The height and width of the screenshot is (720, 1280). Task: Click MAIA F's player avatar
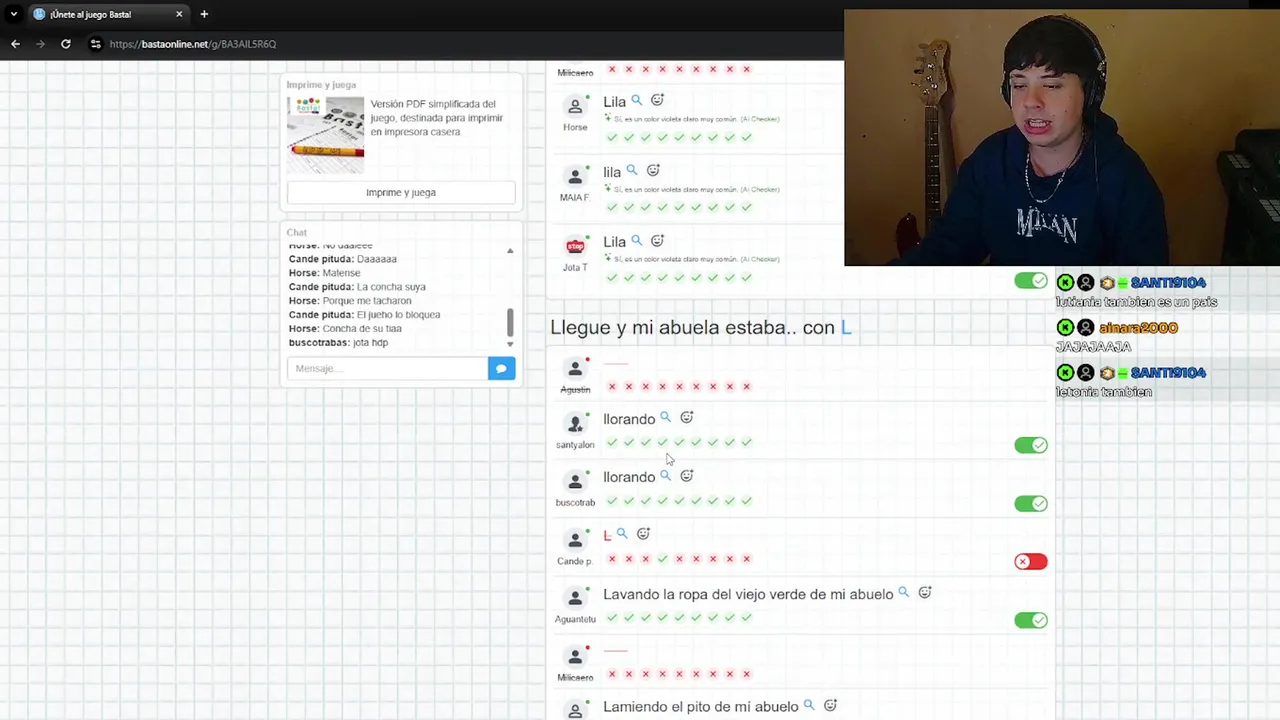575,177
